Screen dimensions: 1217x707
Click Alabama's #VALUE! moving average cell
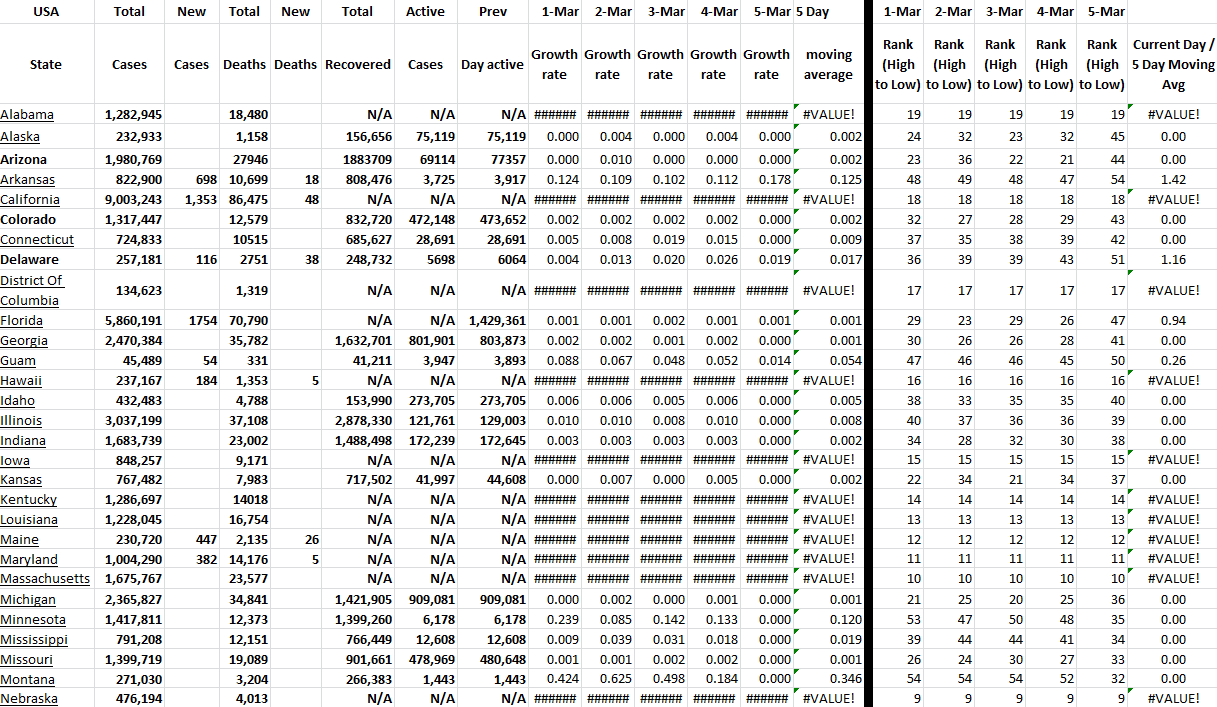click(829, 115)
